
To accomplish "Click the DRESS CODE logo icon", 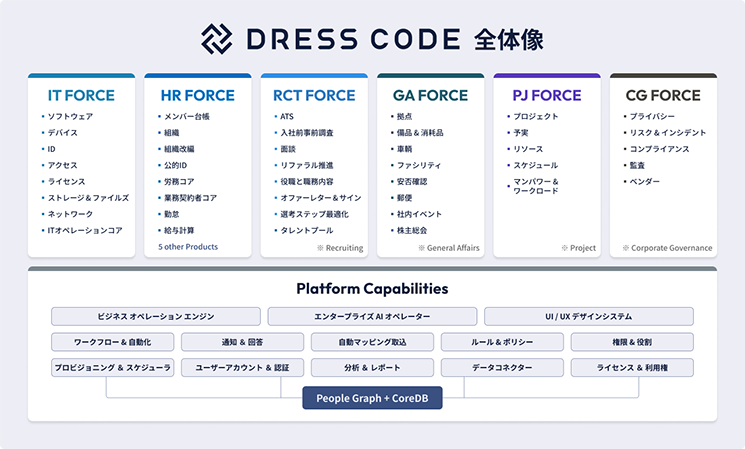I will 217,39.
